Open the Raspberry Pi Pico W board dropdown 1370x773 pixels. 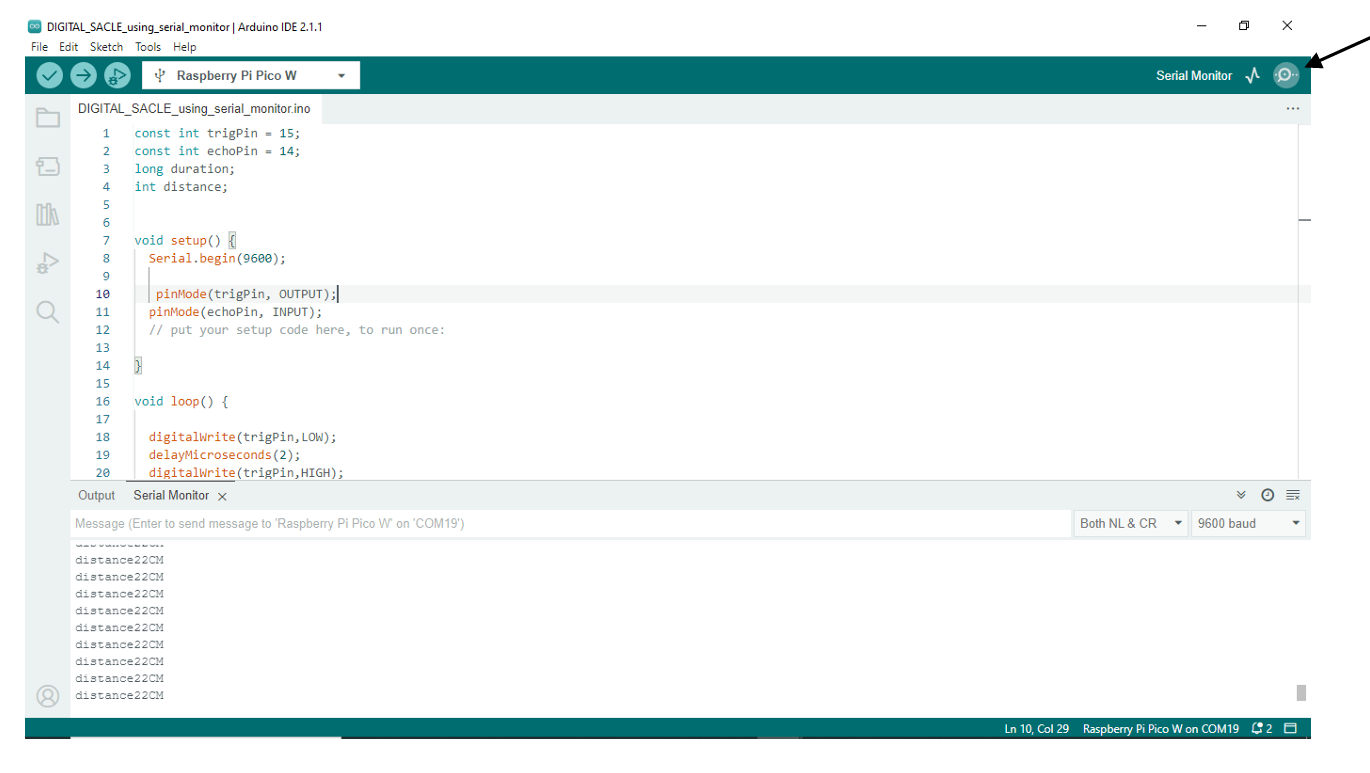251,76
